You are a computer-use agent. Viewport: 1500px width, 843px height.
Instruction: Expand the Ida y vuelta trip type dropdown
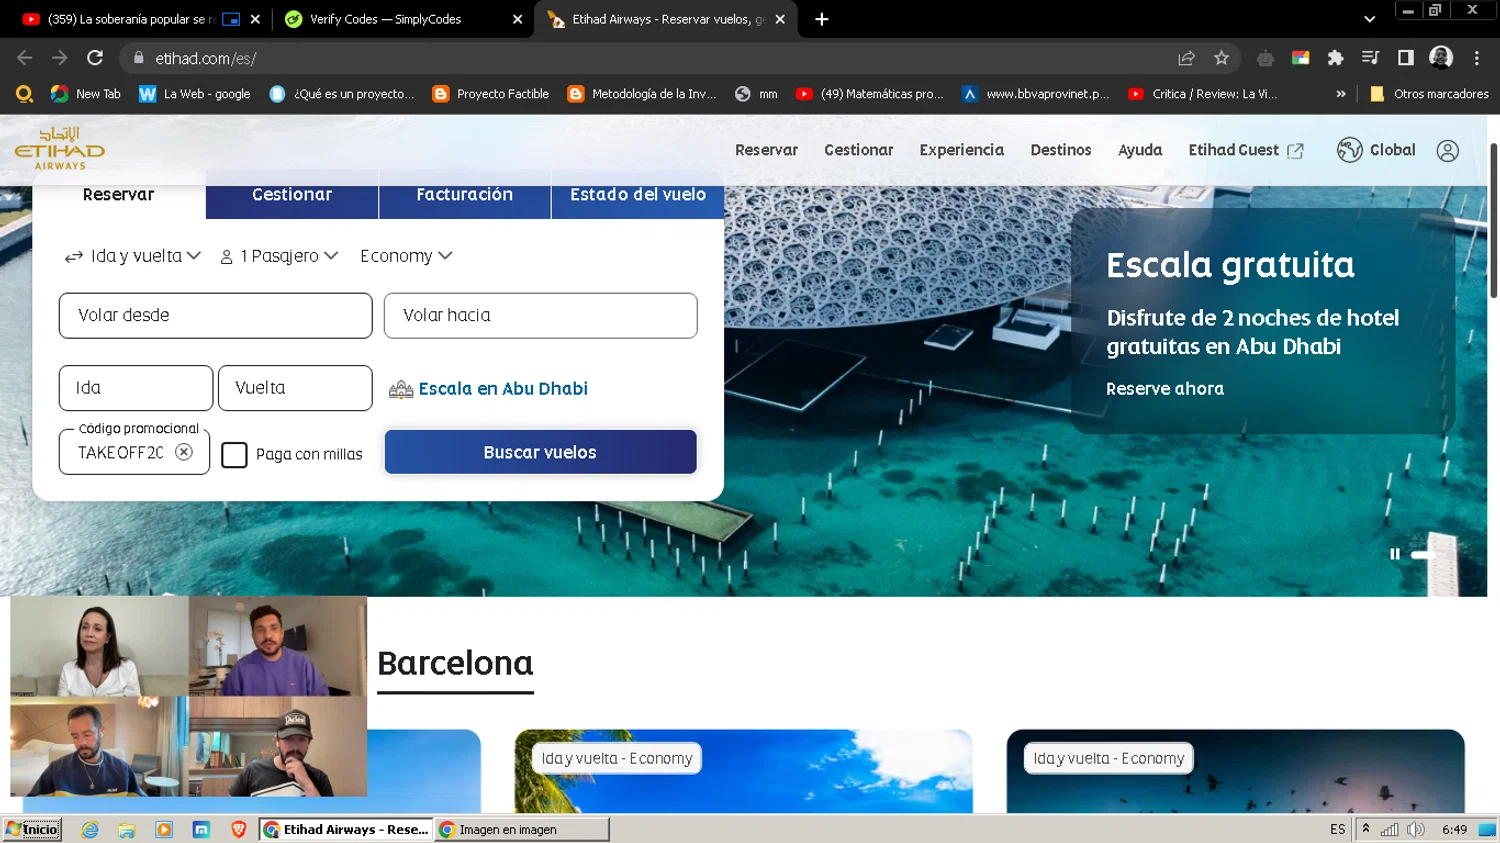pyautogui.click(x=132, y=256)
